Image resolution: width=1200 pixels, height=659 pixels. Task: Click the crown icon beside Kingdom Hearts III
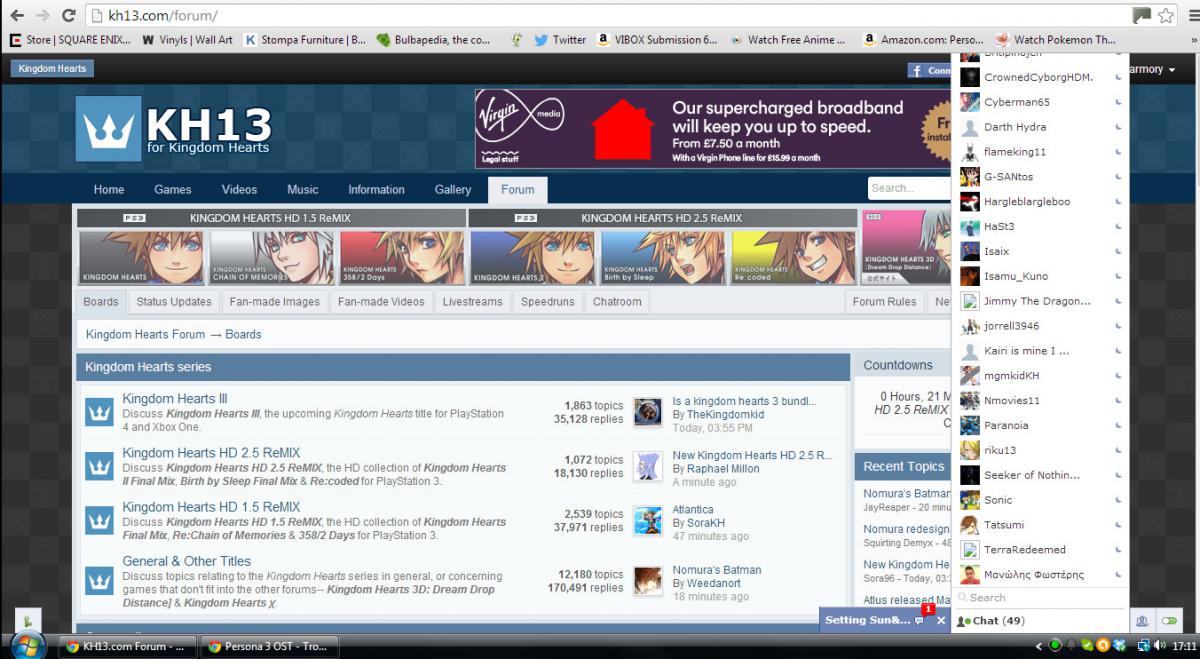coord(99,412)
